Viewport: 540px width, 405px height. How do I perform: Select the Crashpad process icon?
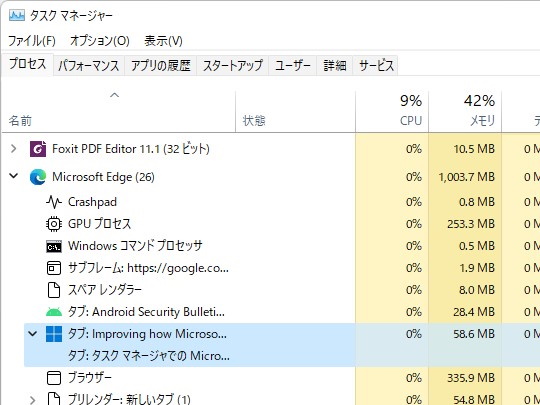54,202
